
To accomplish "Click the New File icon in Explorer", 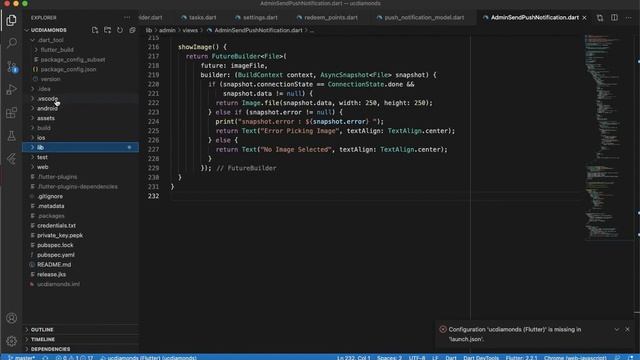I will (x=95, y=30).
